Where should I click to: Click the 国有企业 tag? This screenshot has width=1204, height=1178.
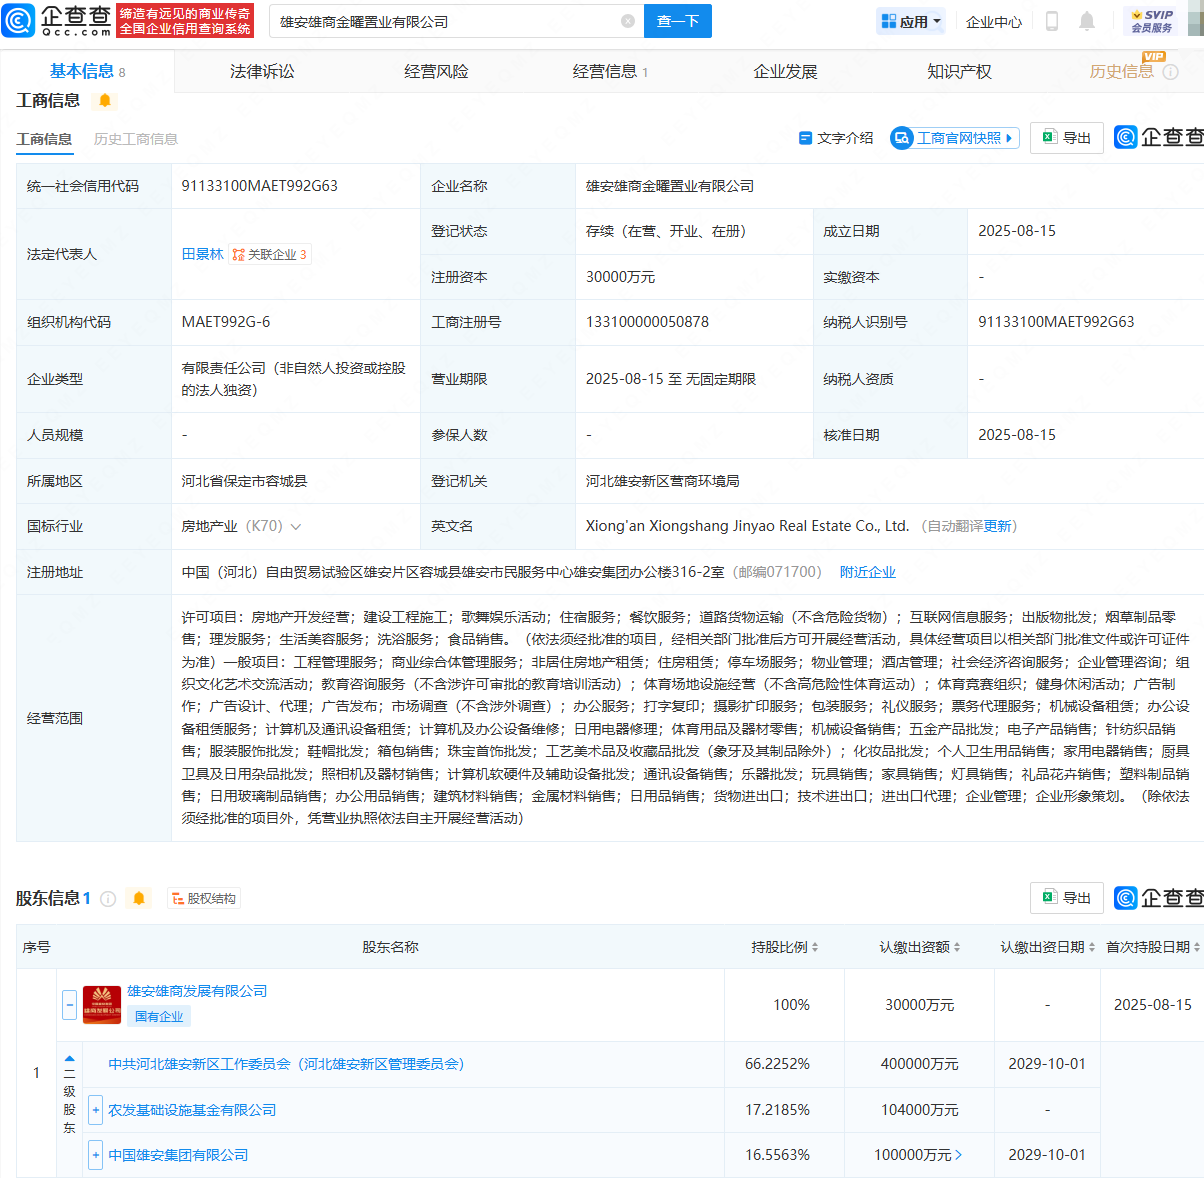coord(159,1016)
